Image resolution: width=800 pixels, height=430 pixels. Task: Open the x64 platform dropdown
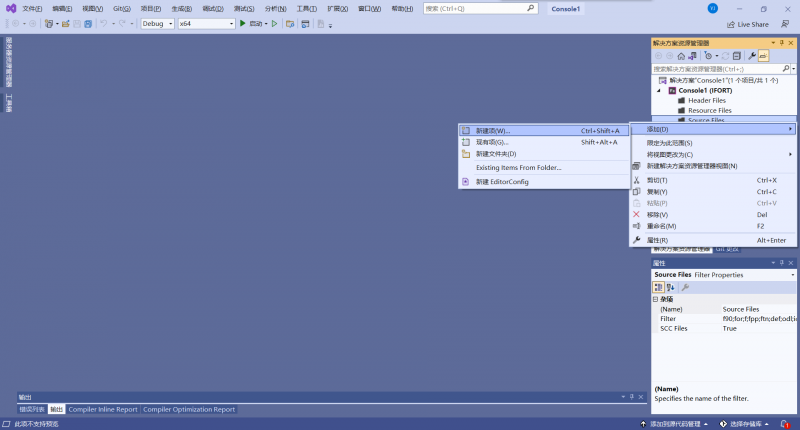tap(205, 23)
